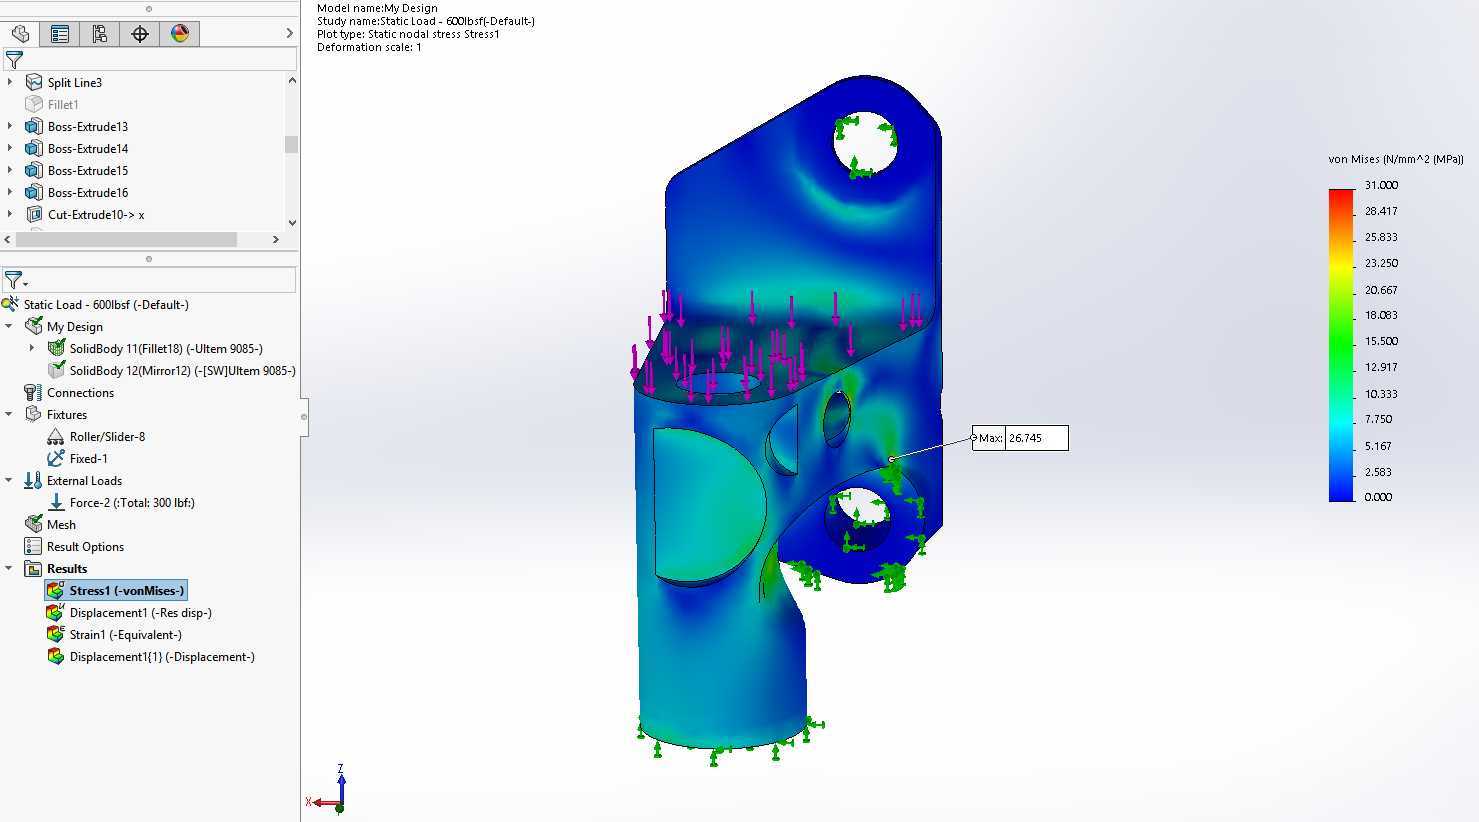This screenshot has height=822, width=1479.
Task: Click the simulation tree filter input field
Action: (x=163, y=280)
